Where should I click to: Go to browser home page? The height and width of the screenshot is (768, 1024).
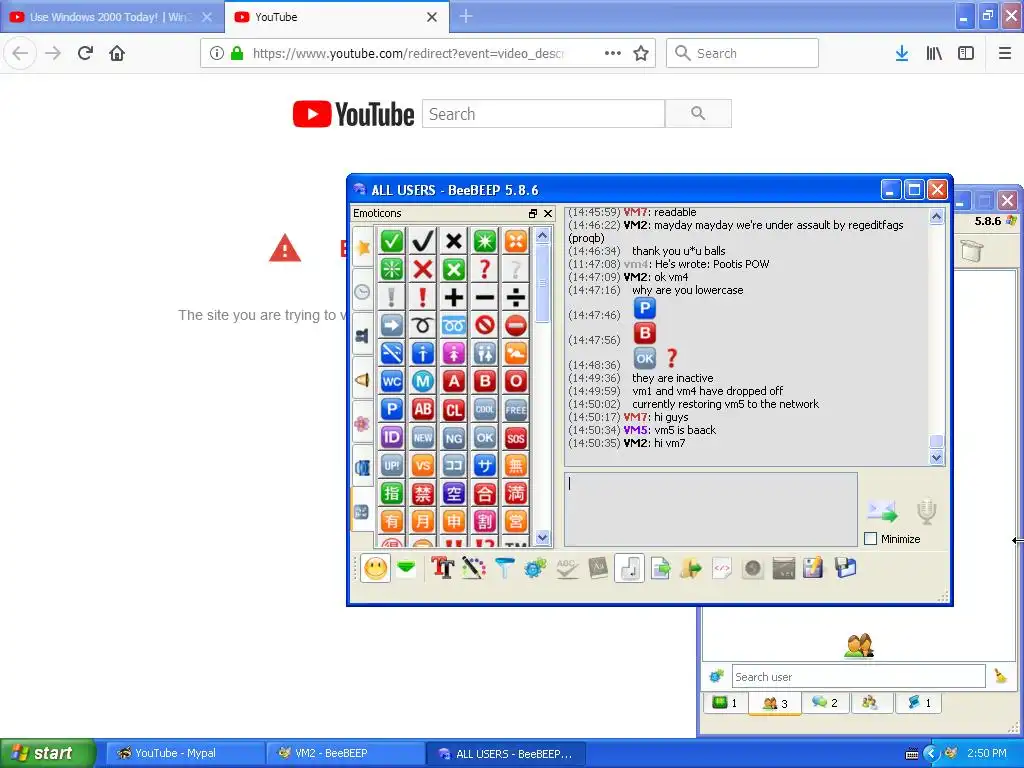point(117,53)
